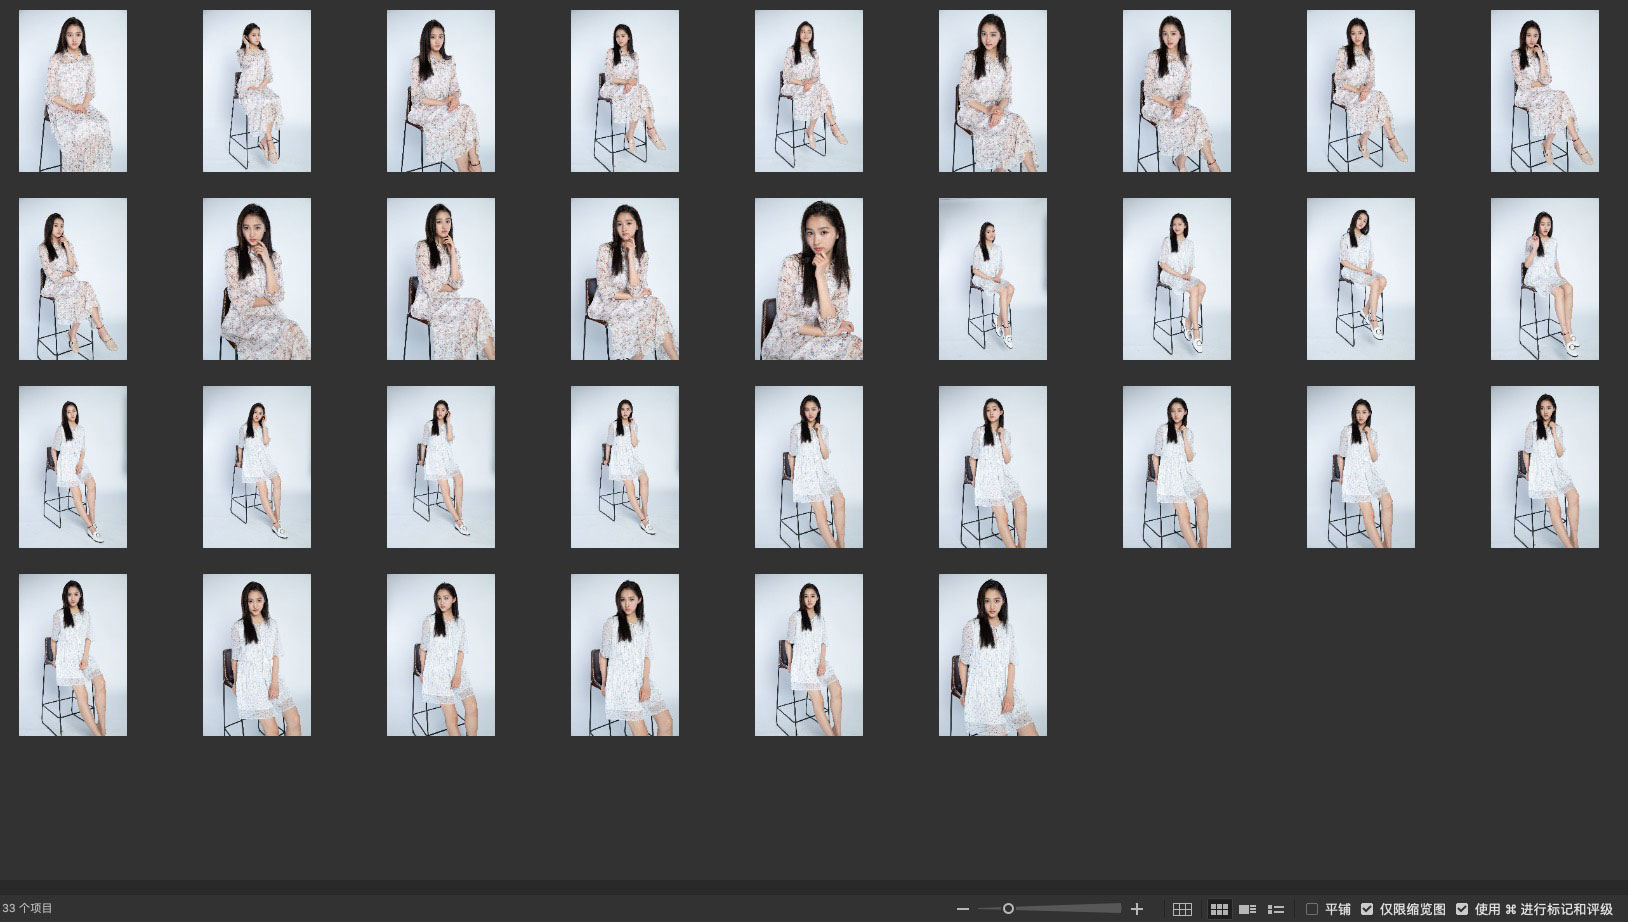This screenshot has height=922, width=1628.
Task: Select the close-up portrait thumbnail in second row
Action: 808,279
